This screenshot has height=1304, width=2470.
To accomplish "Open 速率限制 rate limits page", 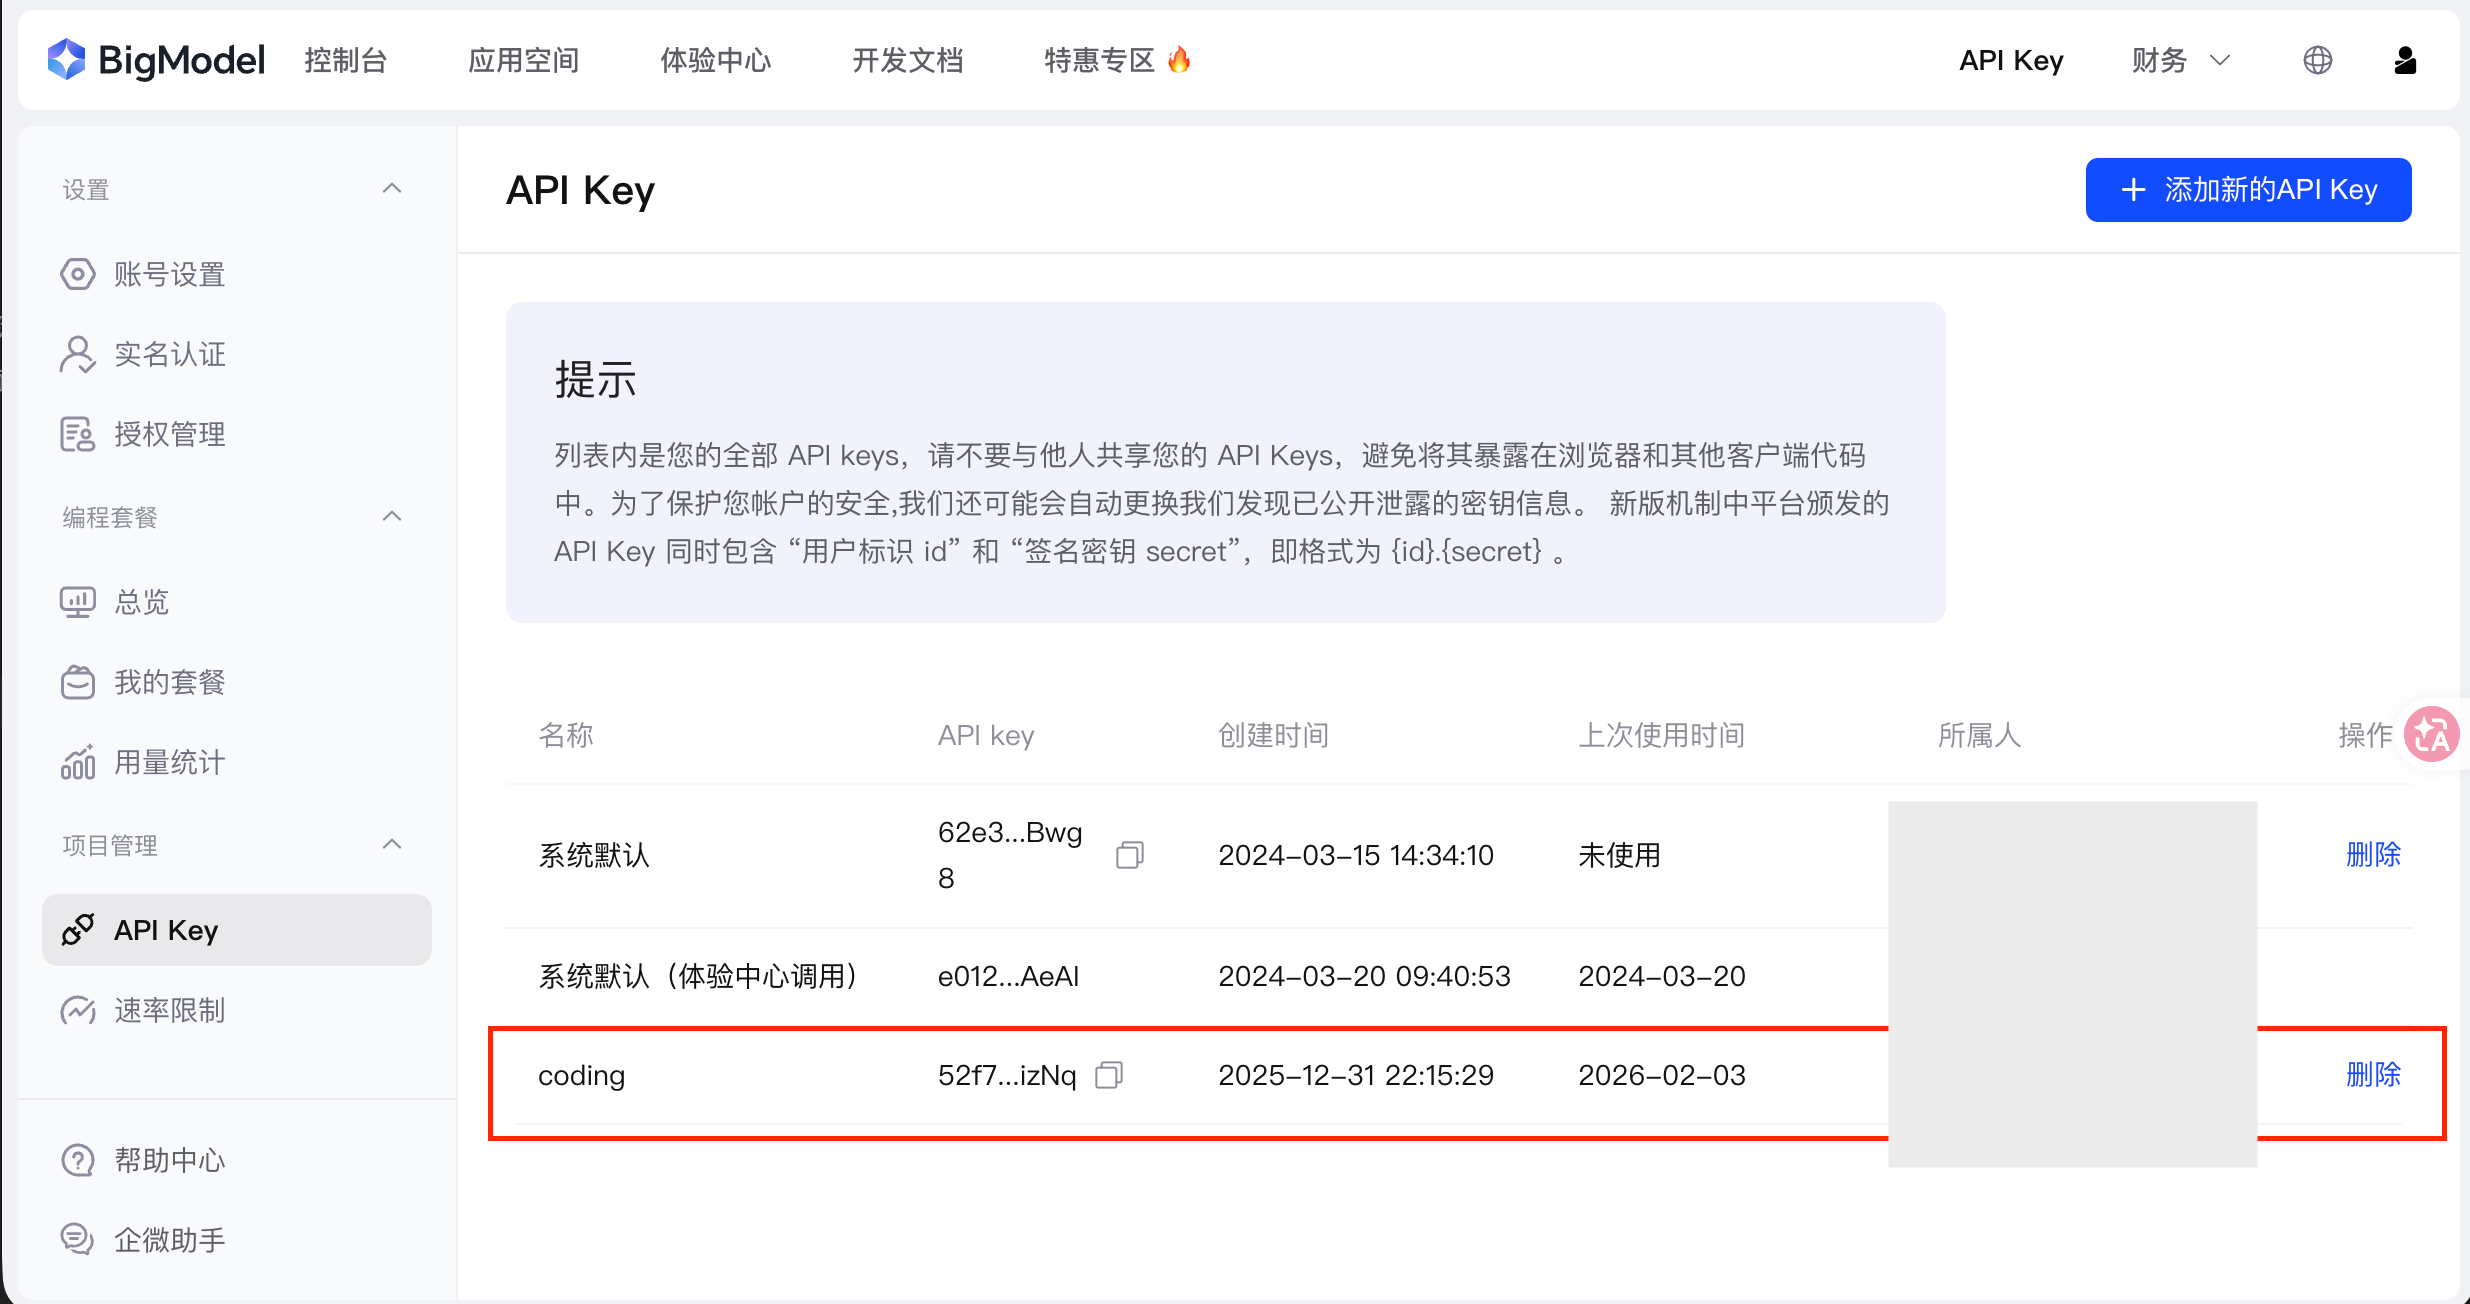I will point(169,1011).
